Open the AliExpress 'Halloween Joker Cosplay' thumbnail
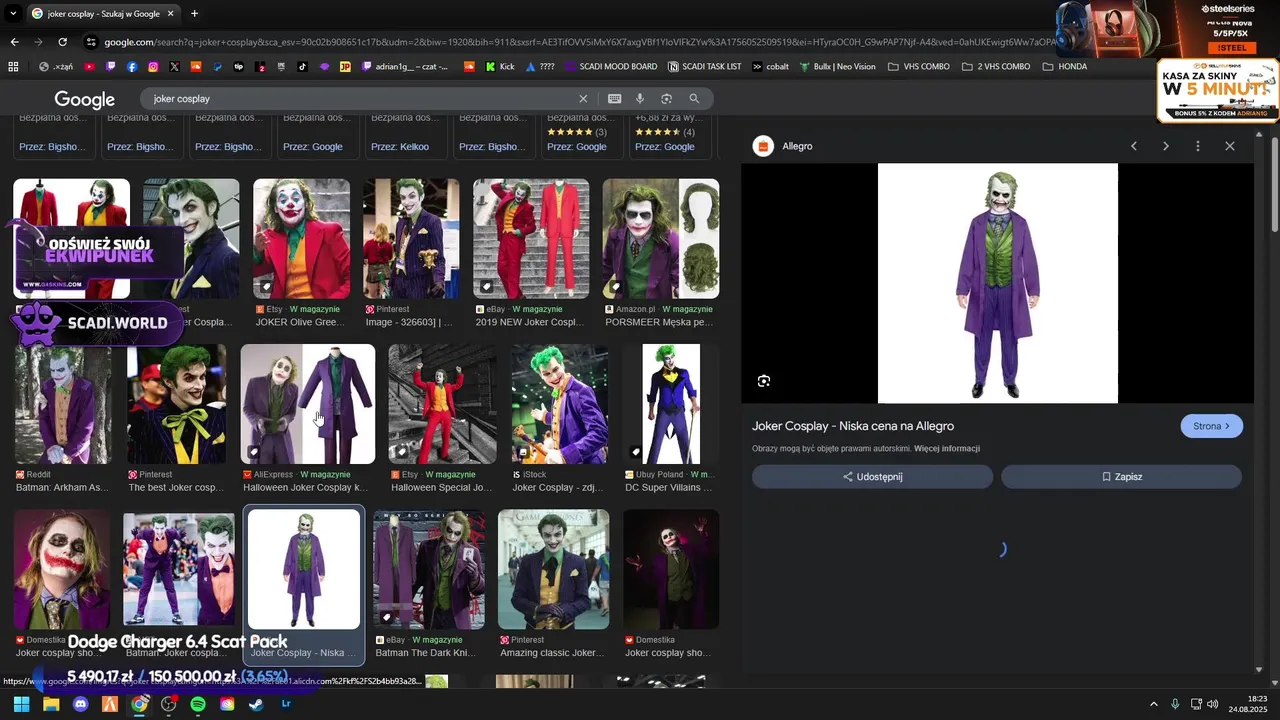1280x720 pixels. tap(308, 404)
